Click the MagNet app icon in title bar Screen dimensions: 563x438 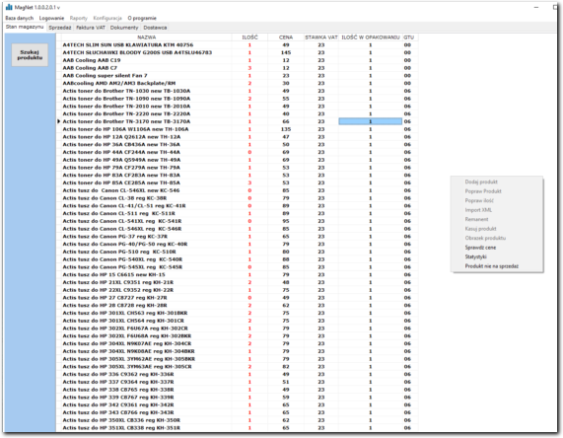tap(9, 7)
